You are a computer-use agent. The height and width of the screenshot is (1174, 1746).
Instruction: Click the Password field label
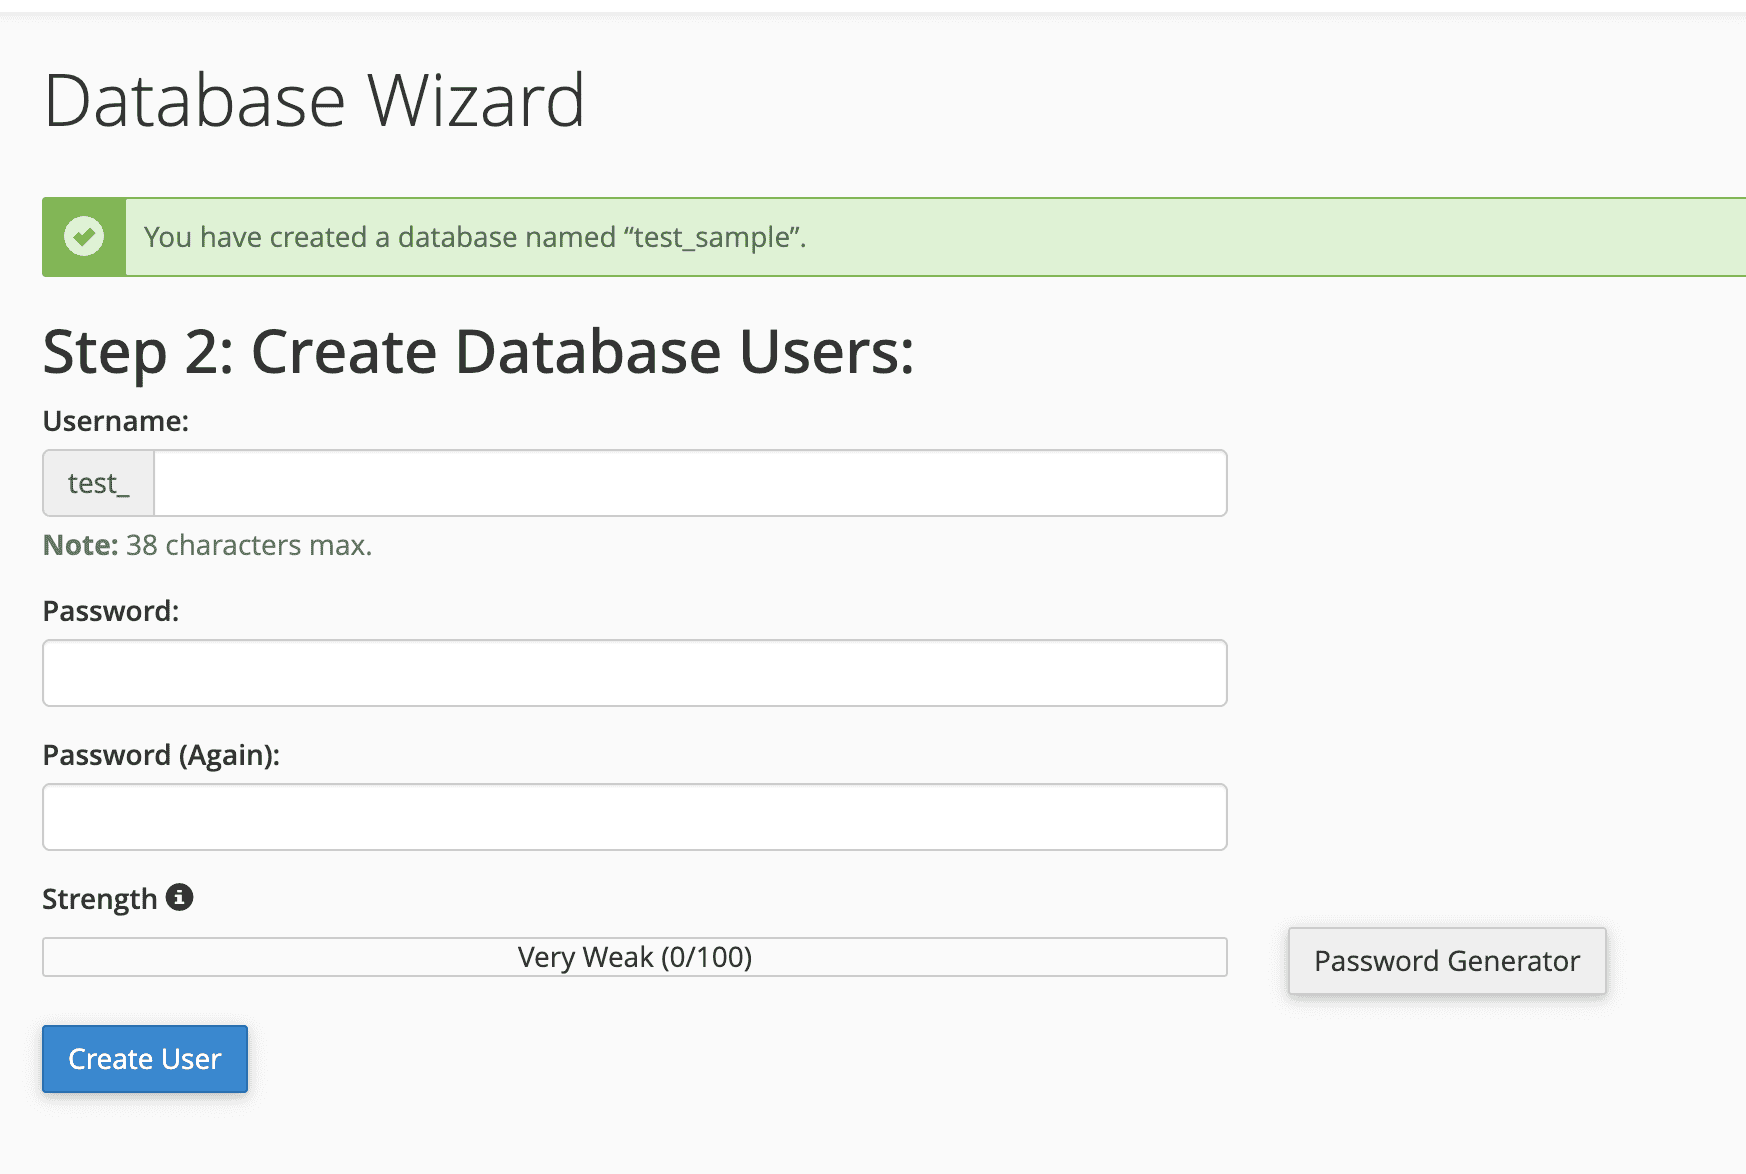pyautogui.click(x=110, y=610)
